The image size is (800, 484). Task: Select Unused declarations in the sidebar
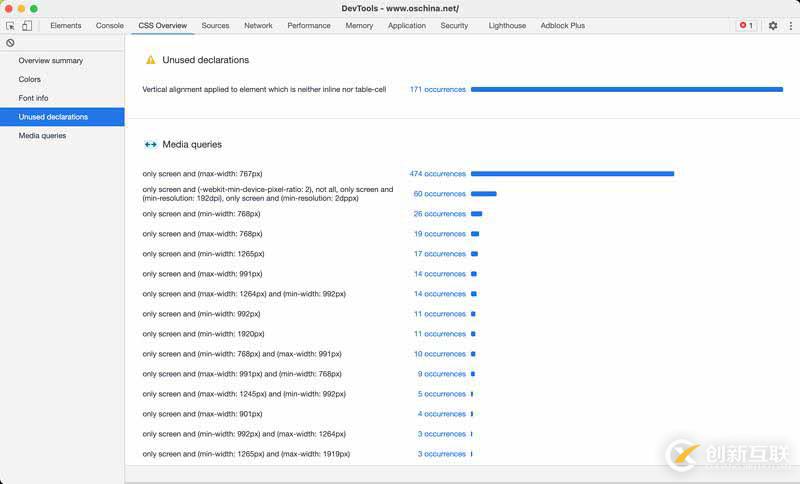tap(62, 117)
